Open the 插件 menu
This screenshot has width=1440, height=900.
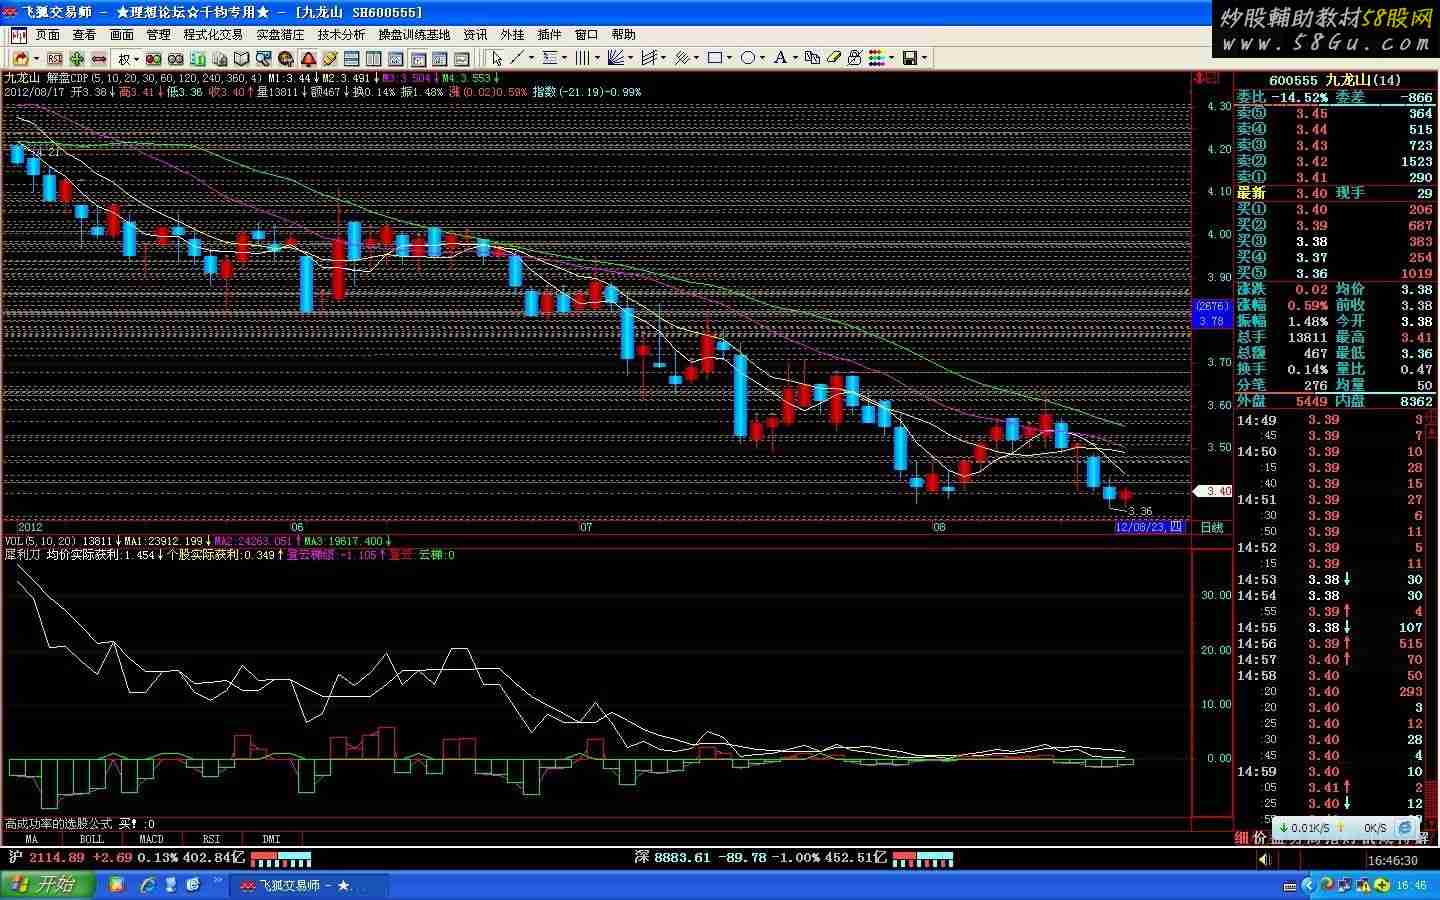(x=549, y=35)
